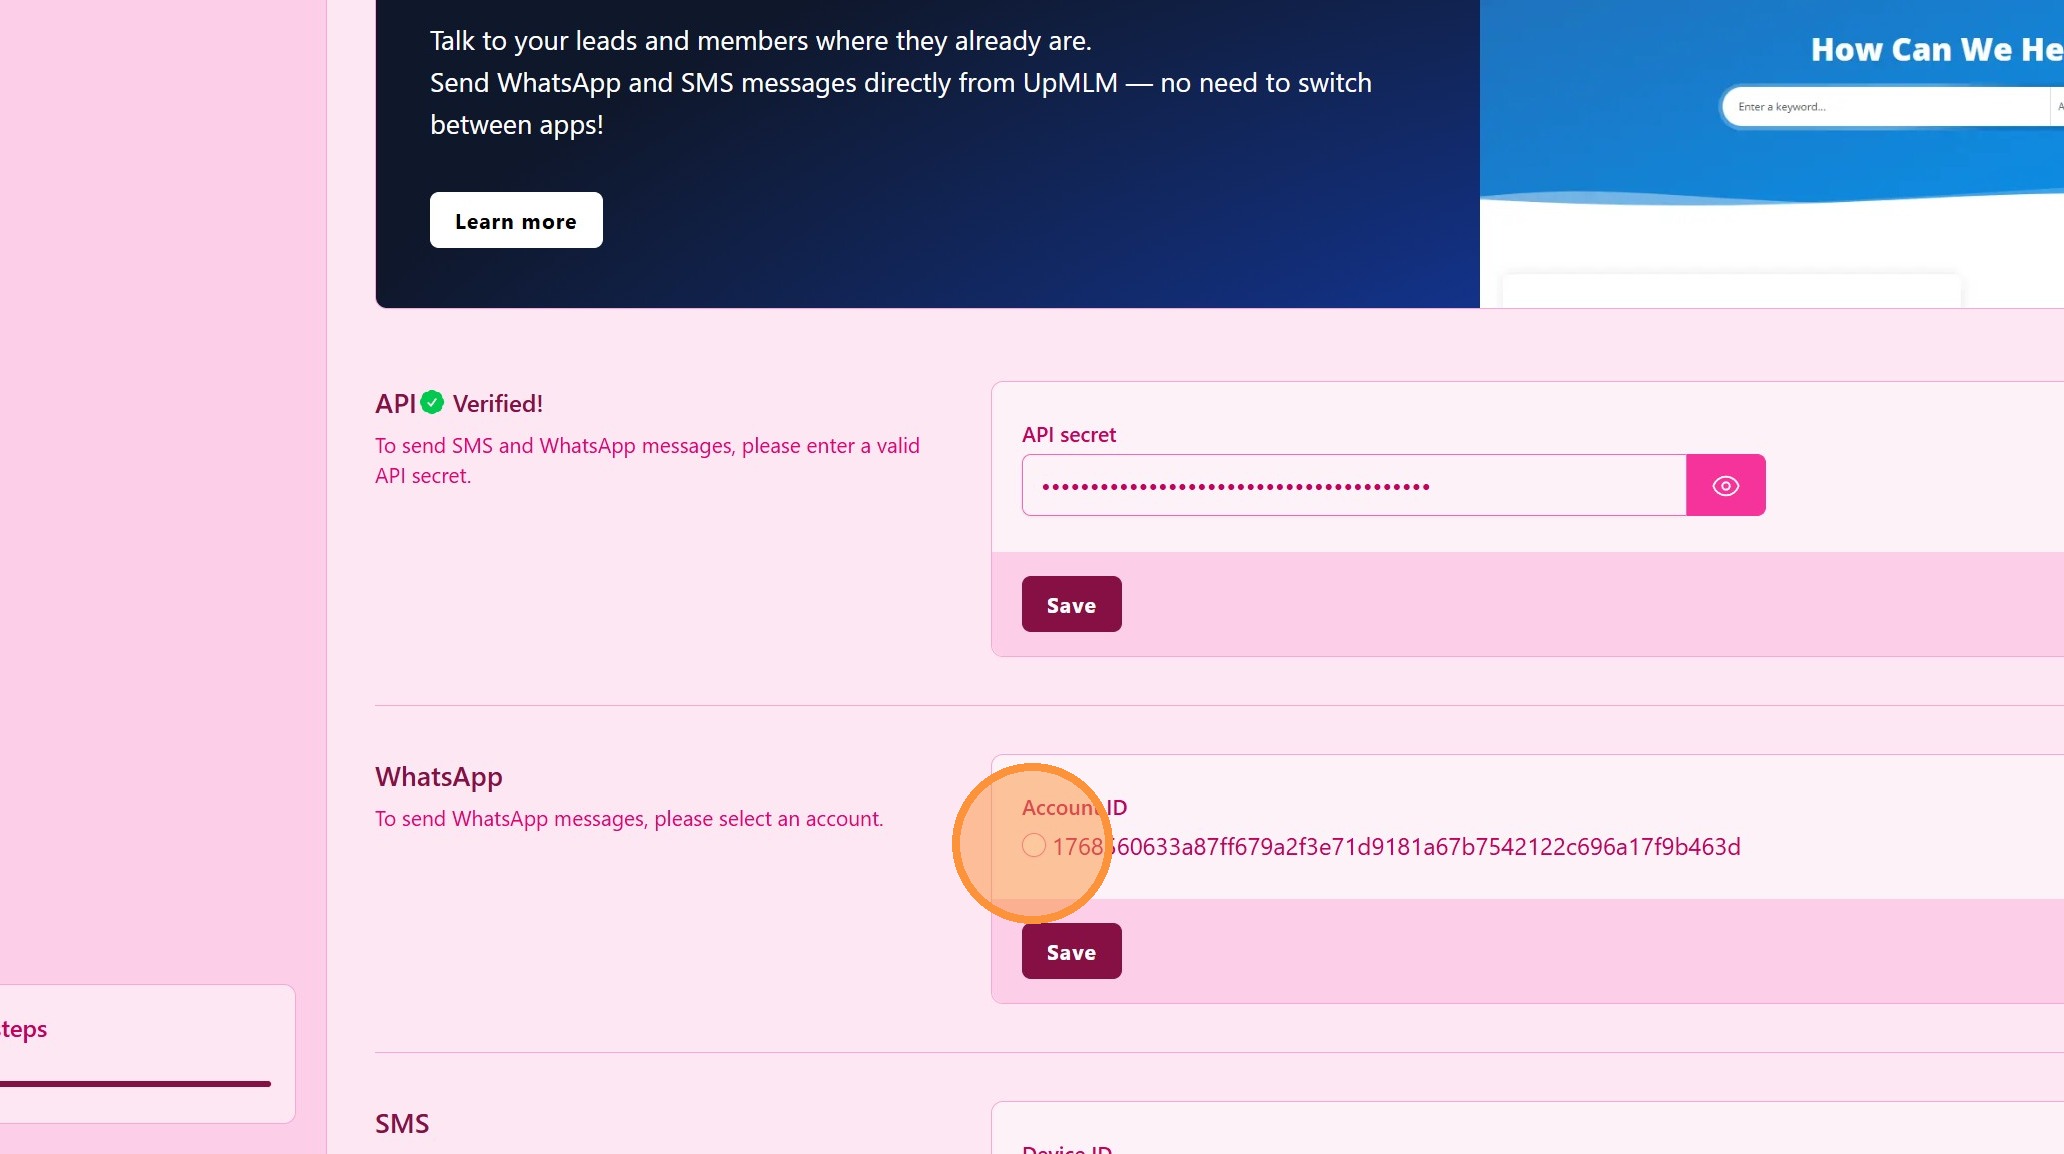Reveal API secret with eye icon

pyautogui.click(x=1725, y=486)
